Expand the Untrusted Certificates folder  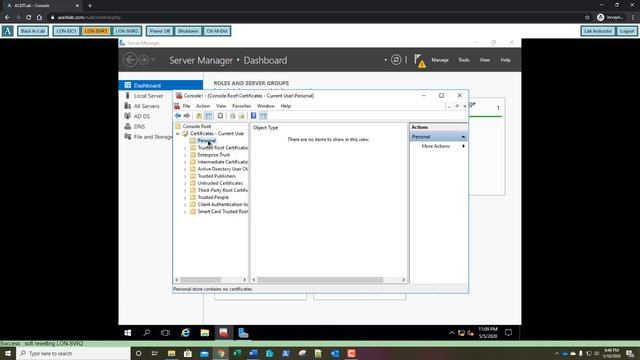pyautogui.click(x=185, y=183)
